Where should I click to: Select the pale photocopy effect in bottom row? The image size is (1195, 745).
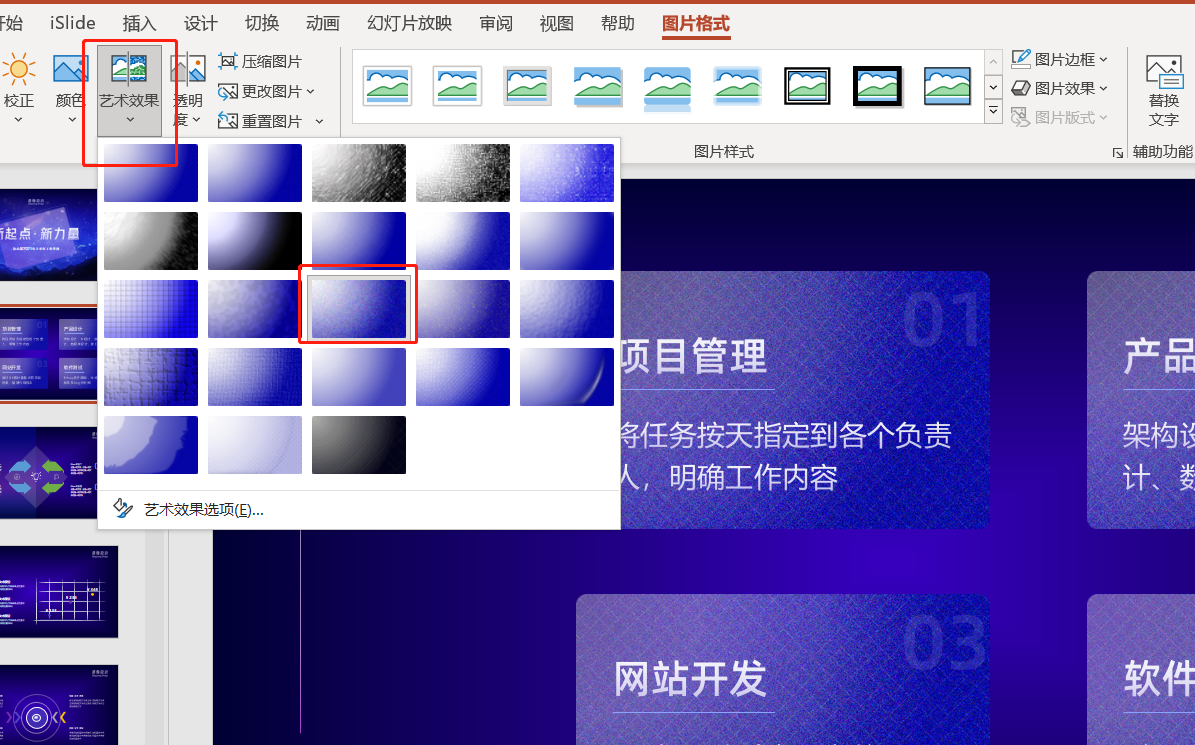[x=255, y=445]
